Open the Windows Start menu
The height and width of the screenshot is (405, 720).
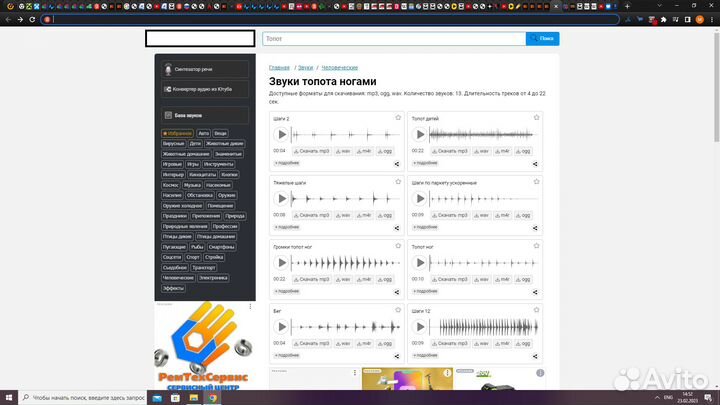[x=8, y=397]
